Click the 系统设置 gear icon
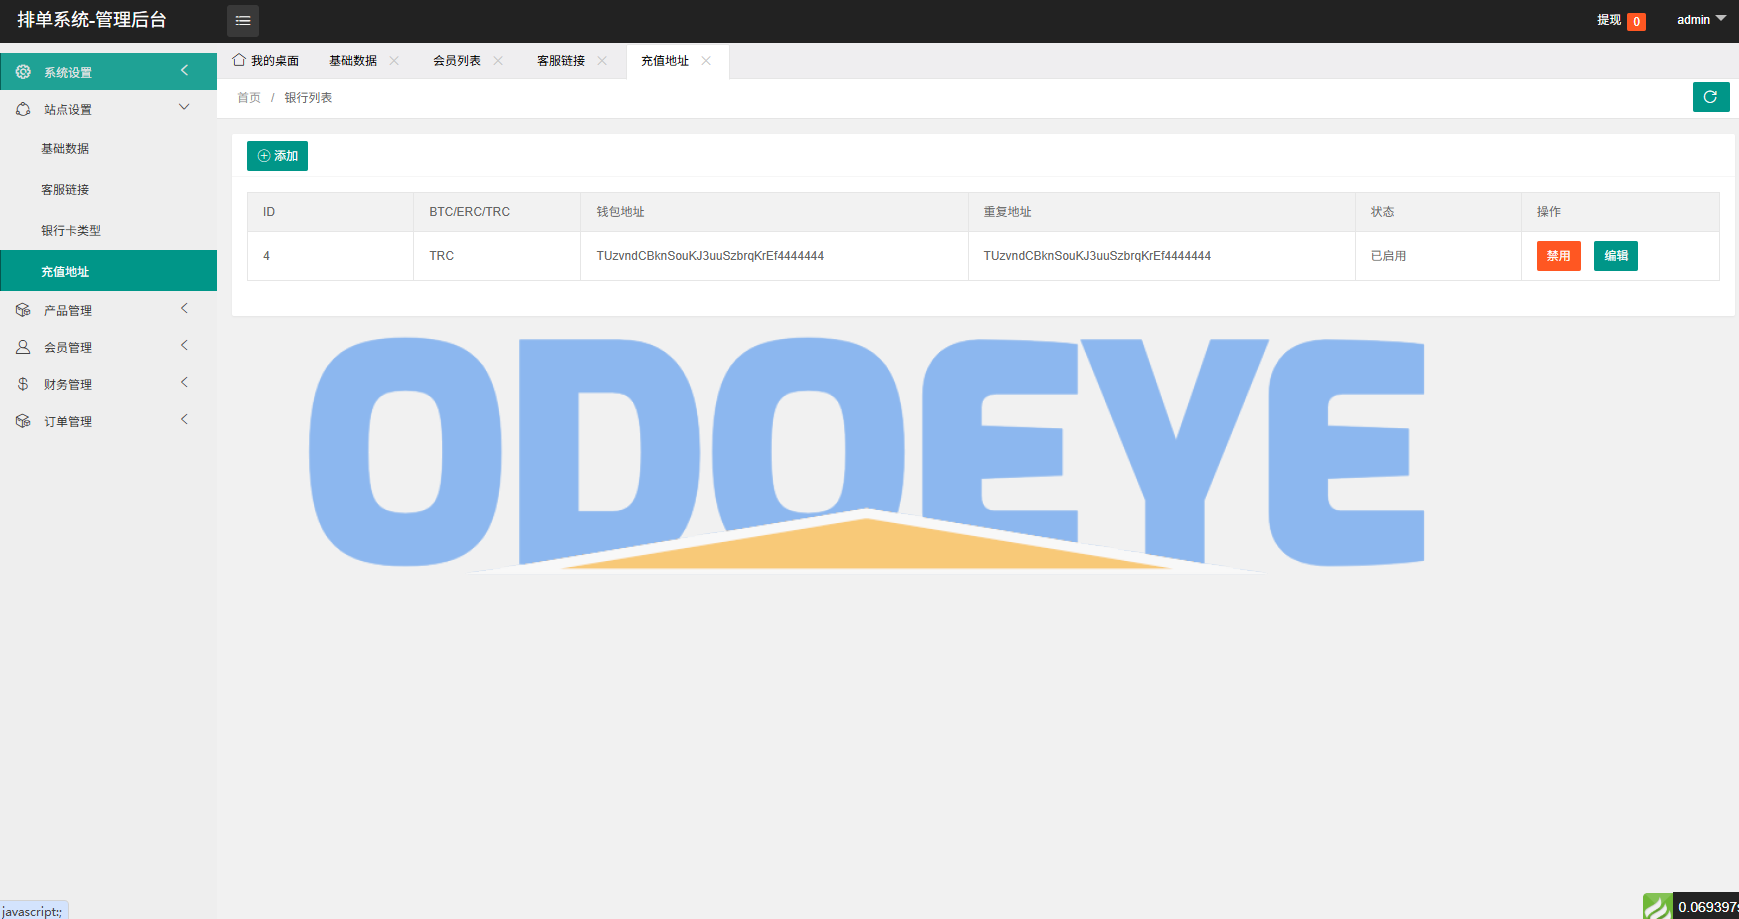This screenshot has height=919, width=1739. click(x=23, y=72)
